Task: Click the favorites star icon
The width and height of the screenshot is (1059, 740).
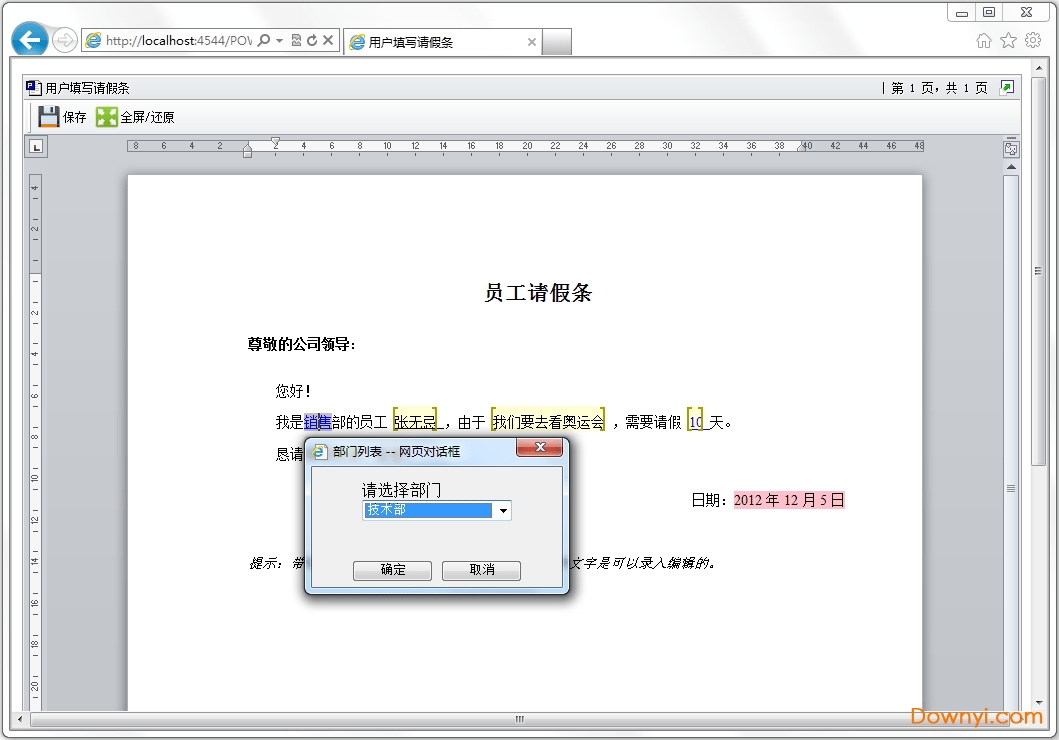Action: click(x=1008, y=39)
